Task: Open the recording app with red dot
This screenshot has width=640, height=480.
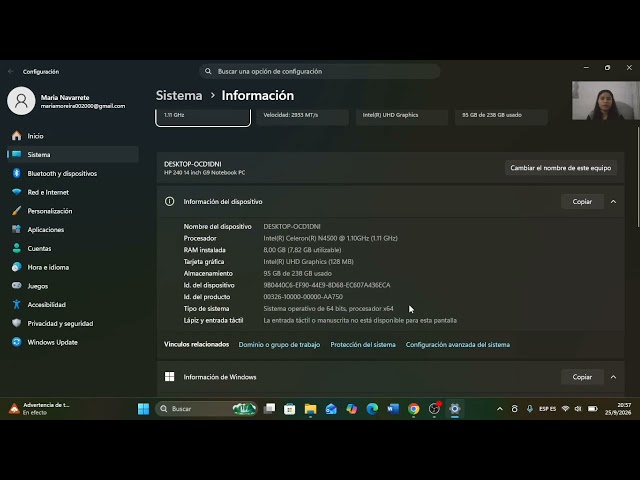Action: coord(434,409)
